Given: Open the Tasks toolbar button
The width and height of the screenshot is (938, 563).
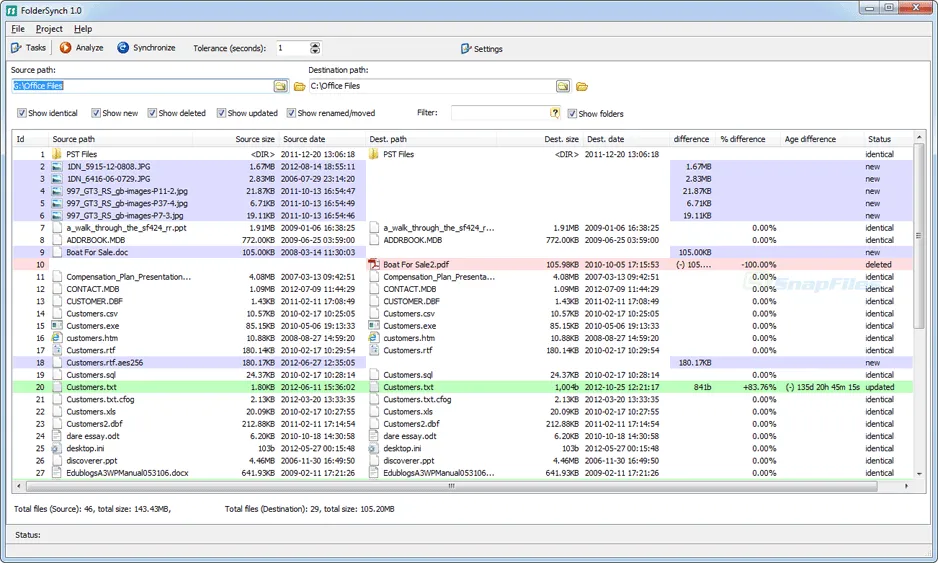Looking at the screenshot, I should click(28, 48).
